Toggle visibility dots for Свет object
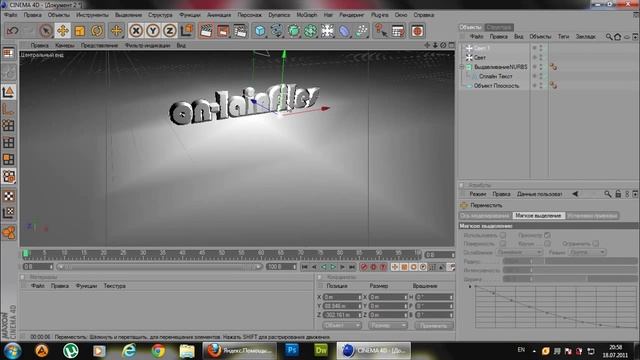The image size is (640, 360). (x=541, y=58)
